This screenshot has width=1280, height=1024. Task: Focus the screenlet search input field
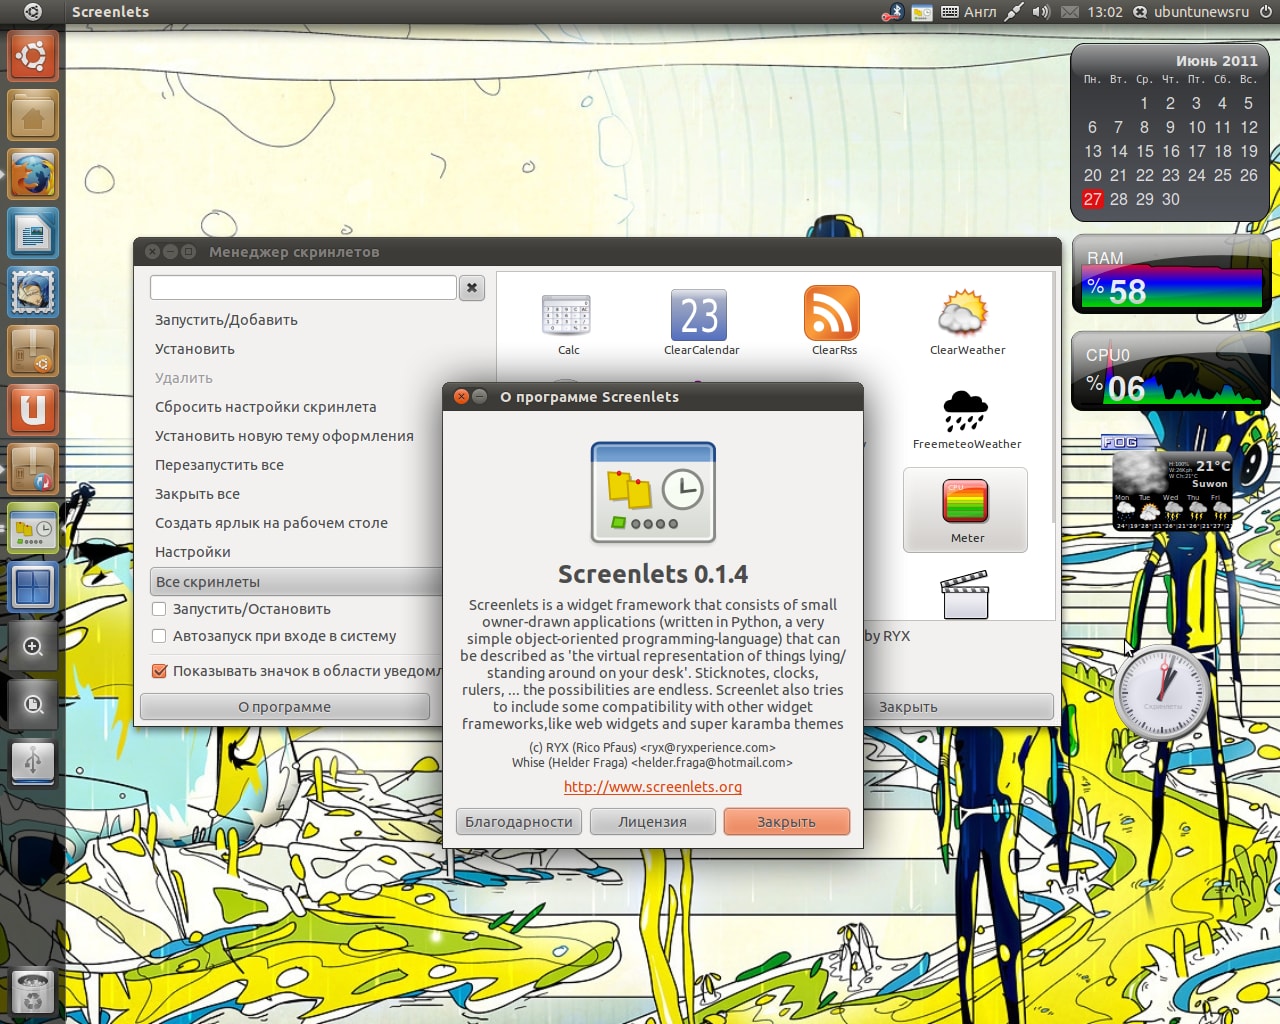[303, 288]
